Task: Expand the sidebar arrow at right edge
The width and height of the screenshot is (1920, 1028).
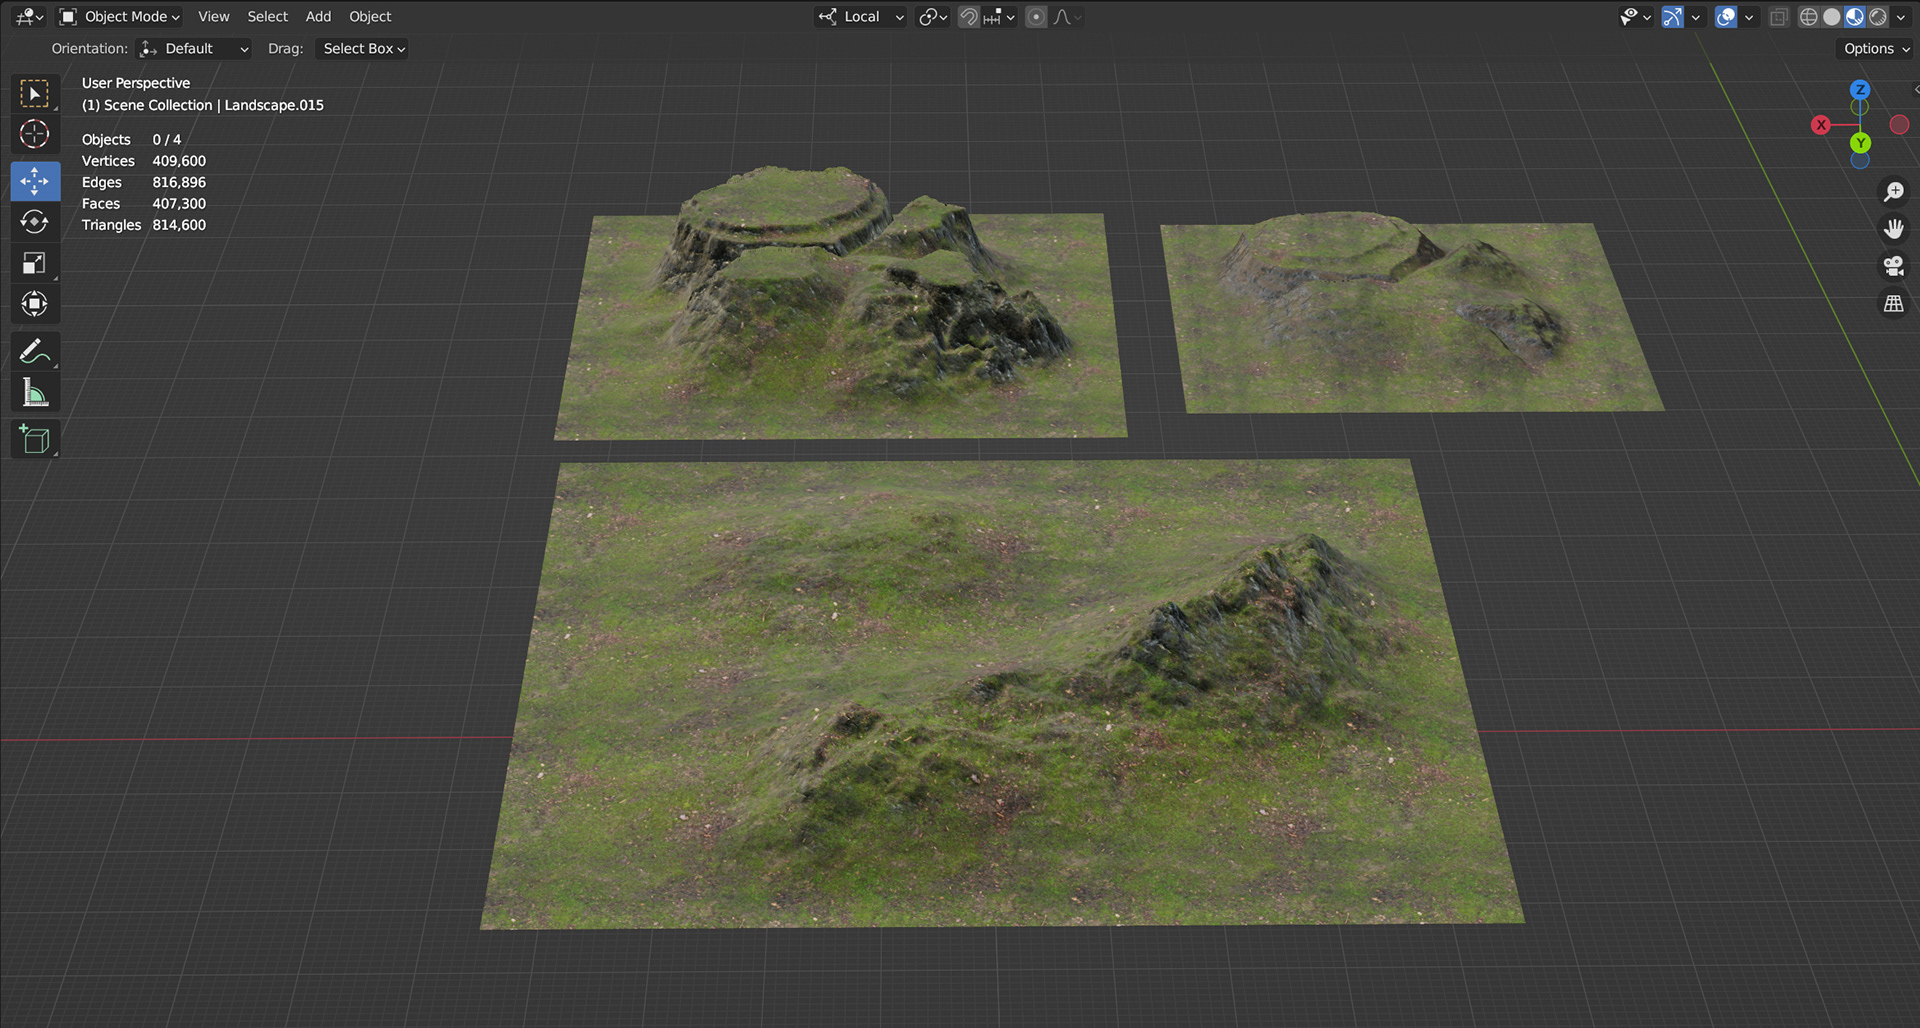Action: point(1915,90)
